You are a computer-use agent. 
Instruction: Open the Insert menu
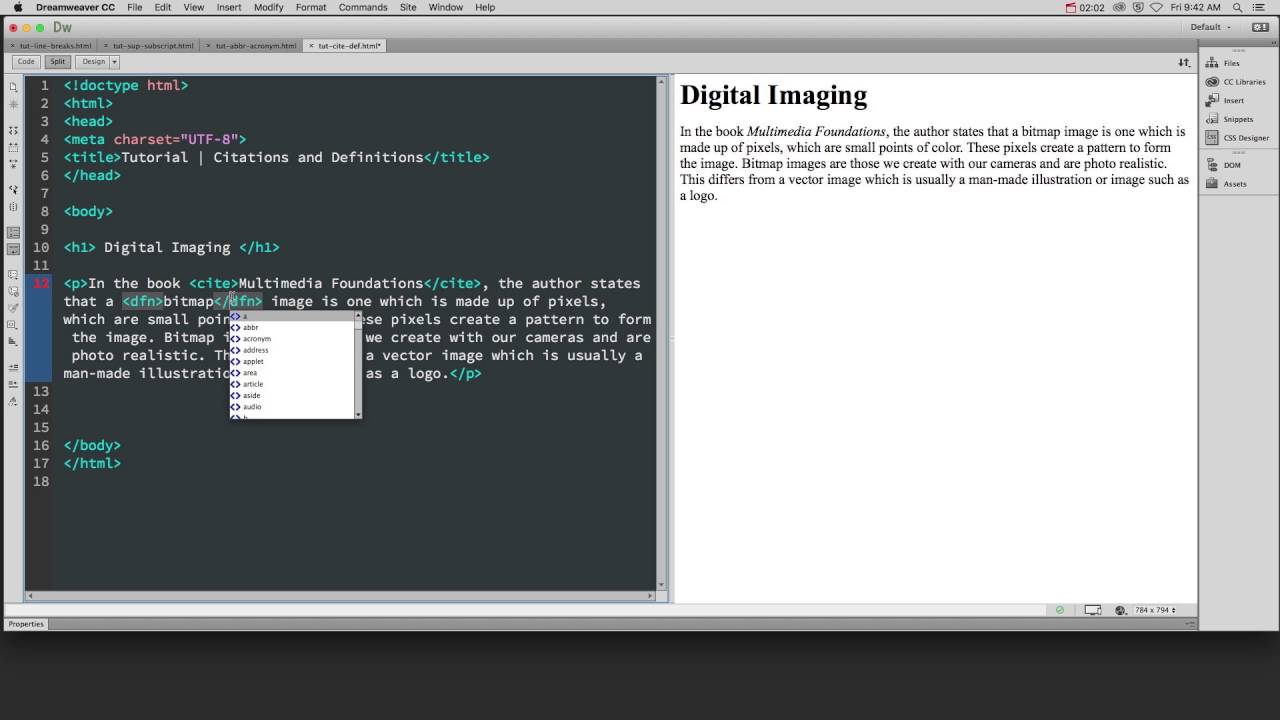click(x=229, y=7)
